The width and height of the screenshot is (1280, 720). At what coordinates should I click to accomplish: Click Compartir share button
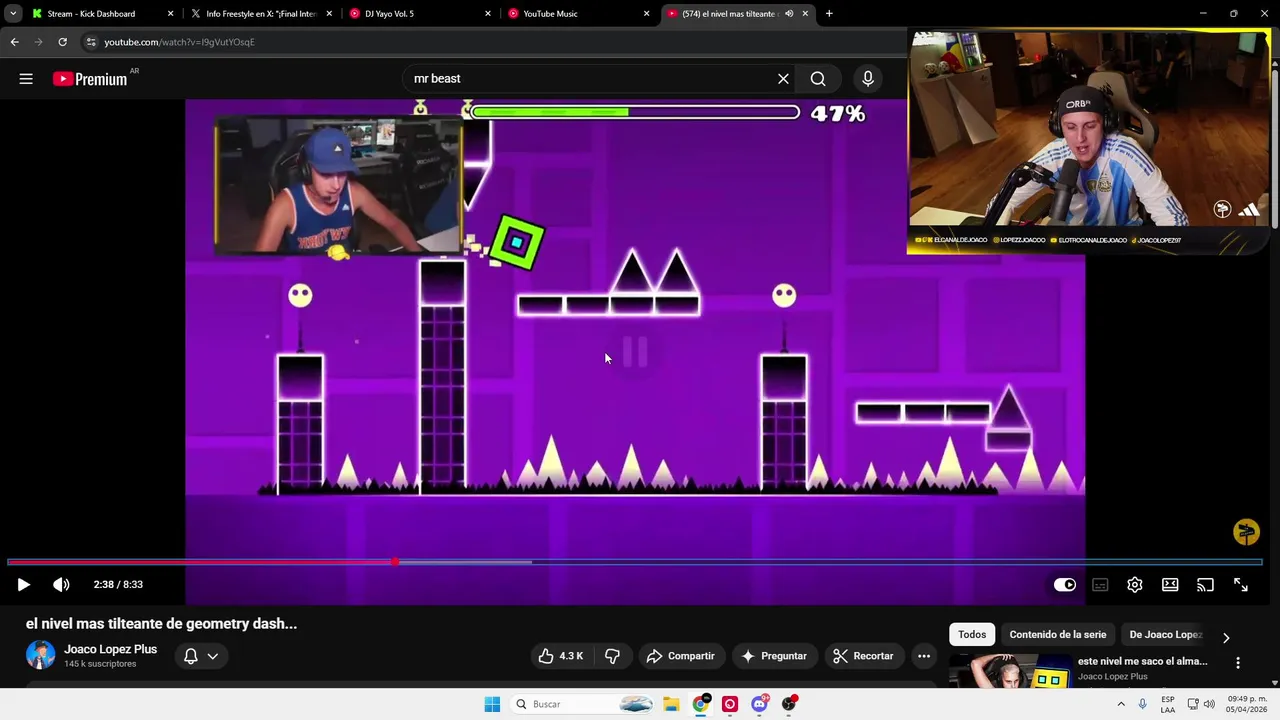pos(680,656)
